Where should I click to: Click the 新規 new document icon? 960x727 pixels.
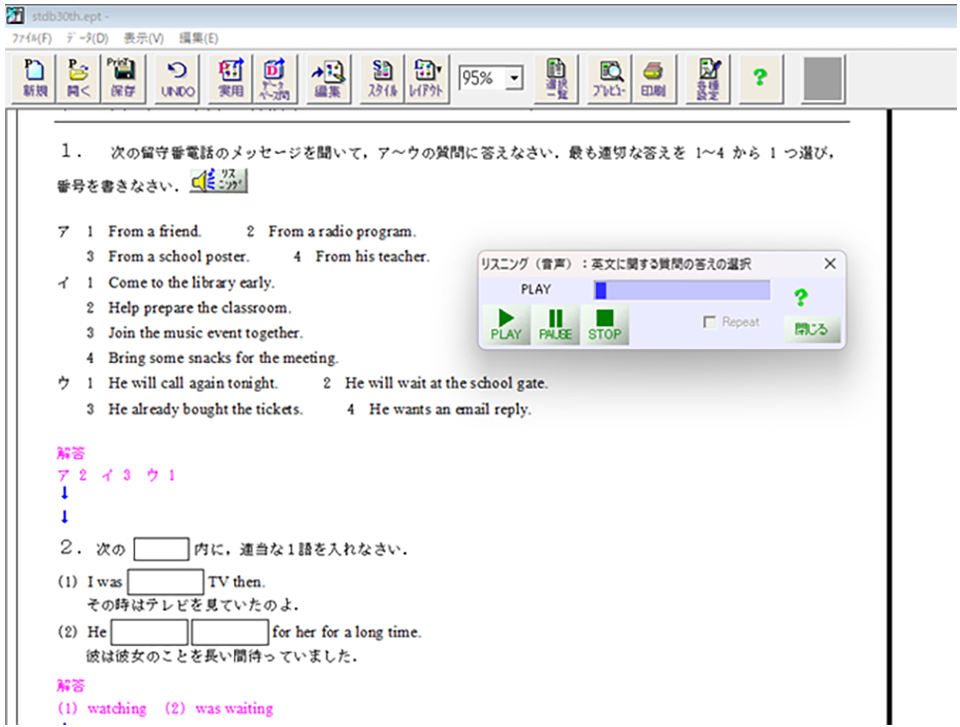pyautogui.click(x=34, y=78)
